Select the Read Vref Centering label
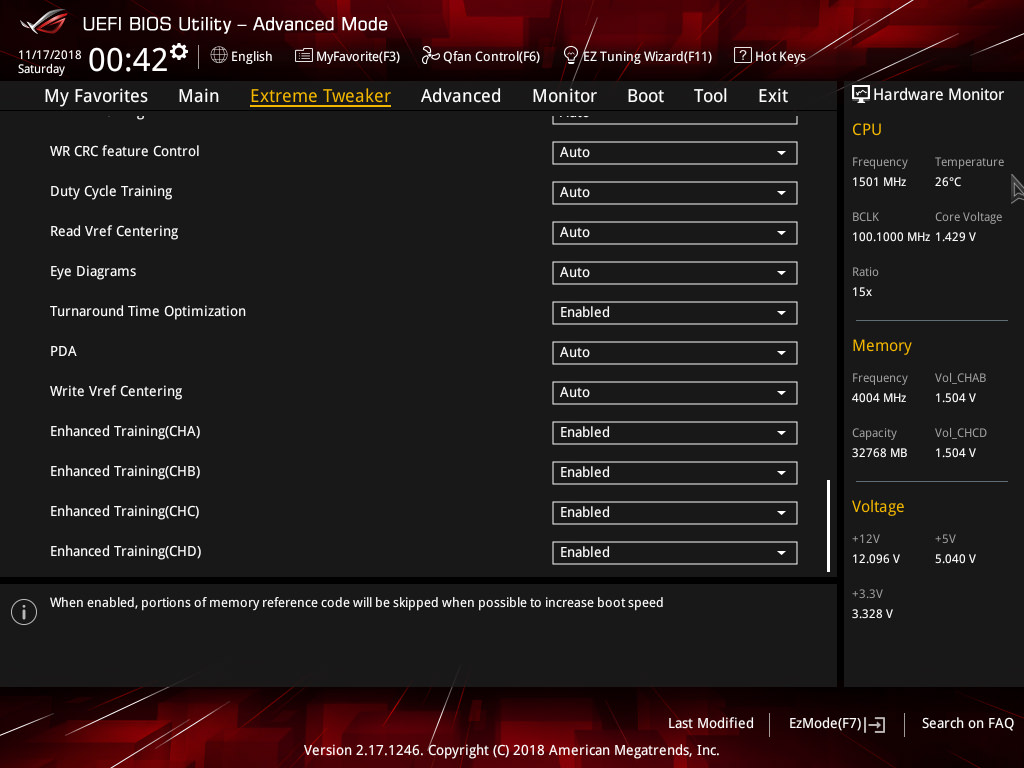This screenshot has height=768, width=1024. [114, 231]
